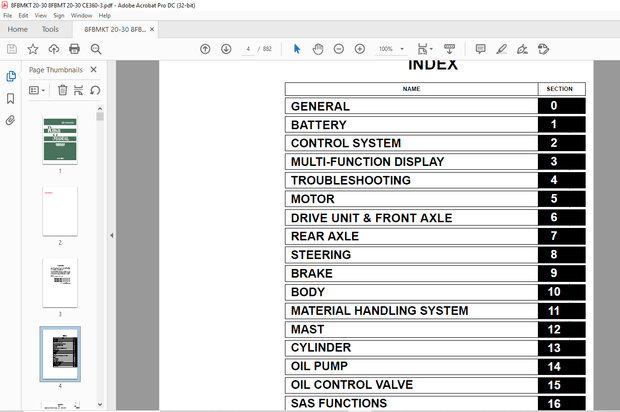620x412 pixels.
Task: Toggle the Attachments paperclip panel
Action: point(11,120)
